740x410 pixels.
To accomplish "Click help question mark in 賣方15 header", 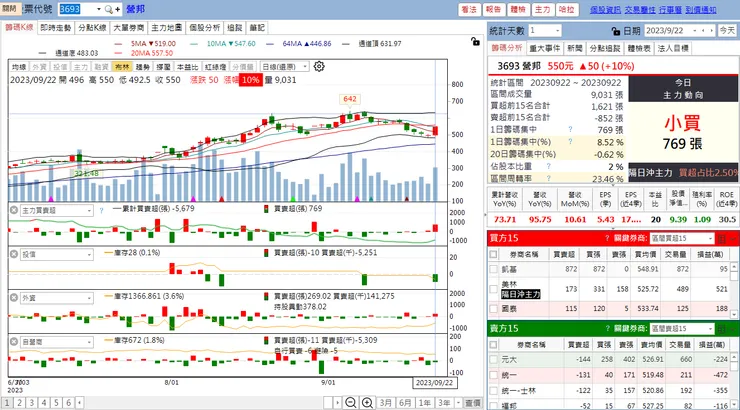I will (607, 328).
